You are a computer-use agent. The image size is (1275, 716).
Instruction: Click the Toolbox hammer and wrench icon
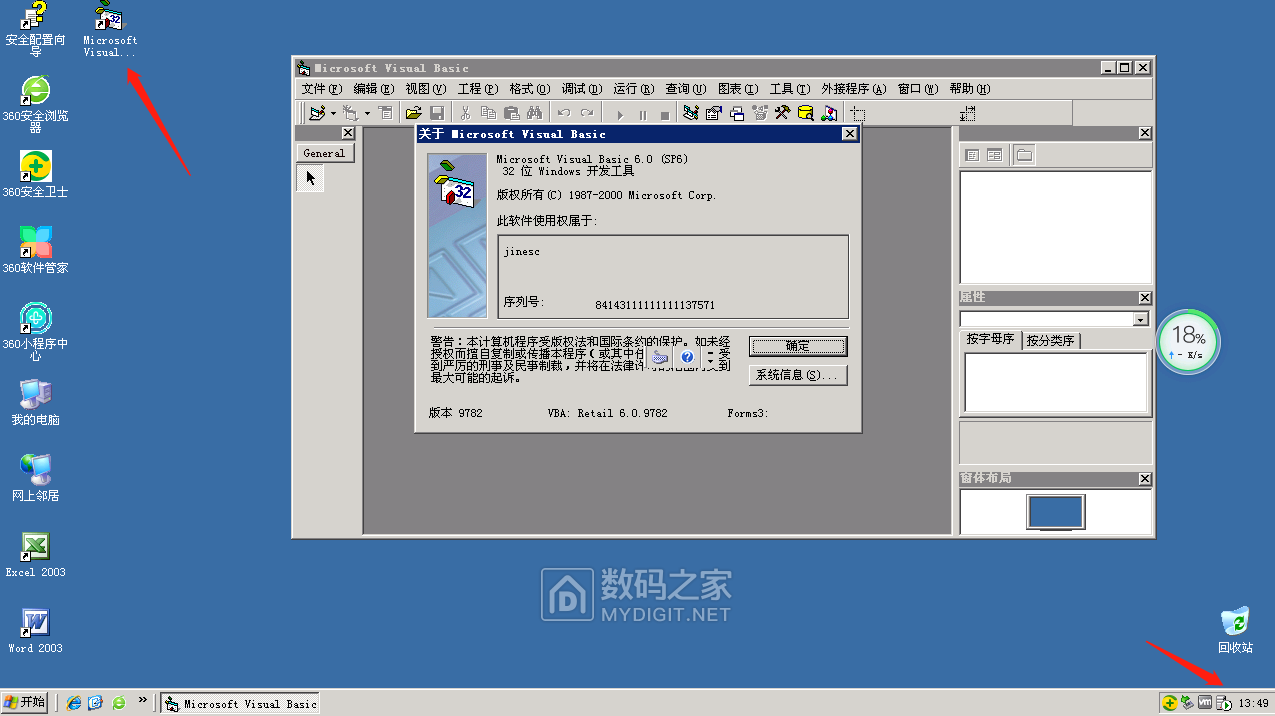(783, 113)
